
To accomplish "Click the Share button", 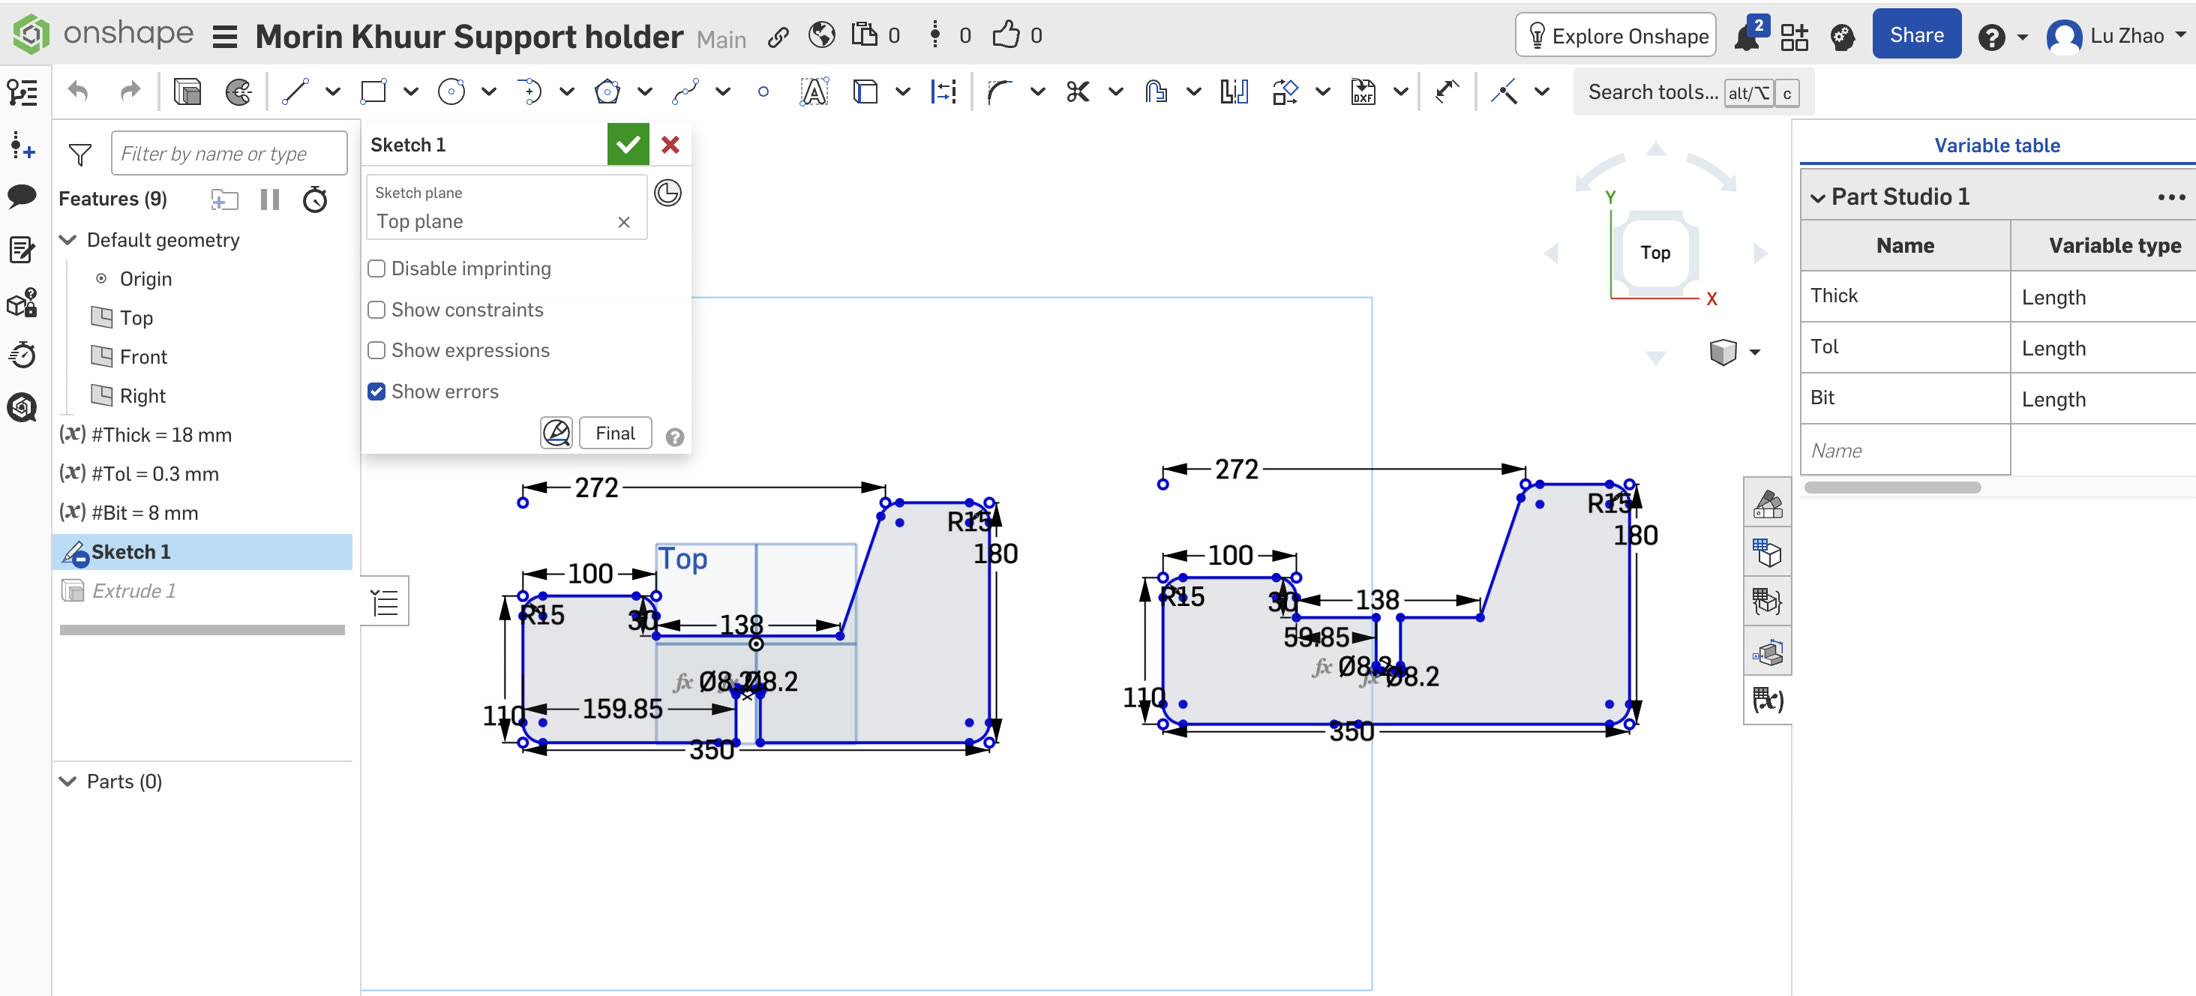I will tap(1916, 35).
